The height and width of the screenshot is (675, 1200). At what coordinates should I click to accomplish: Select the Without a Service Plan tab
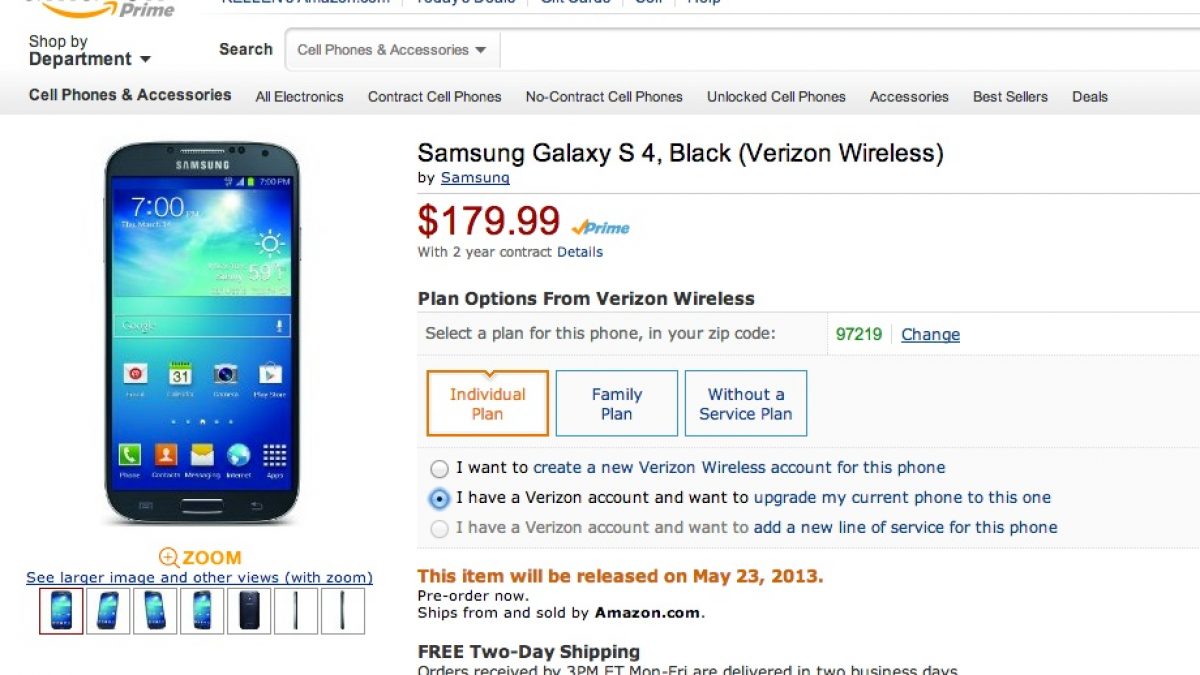click(745, 404)
